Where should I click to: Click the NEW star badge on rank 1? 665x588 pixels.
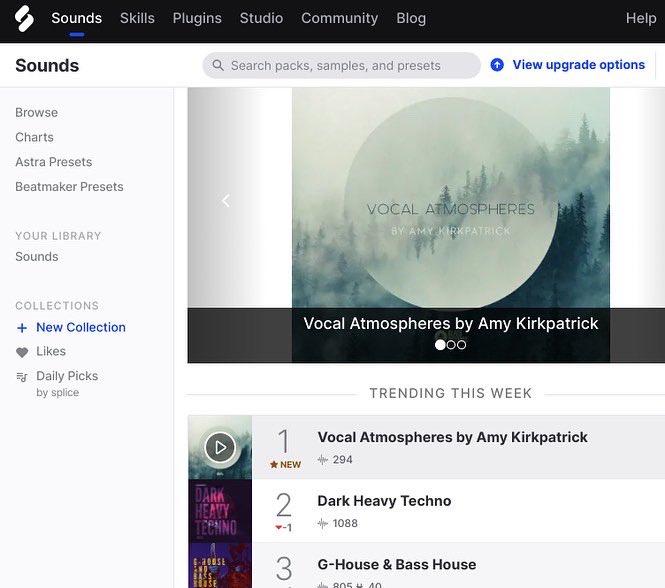pos(285,465)
